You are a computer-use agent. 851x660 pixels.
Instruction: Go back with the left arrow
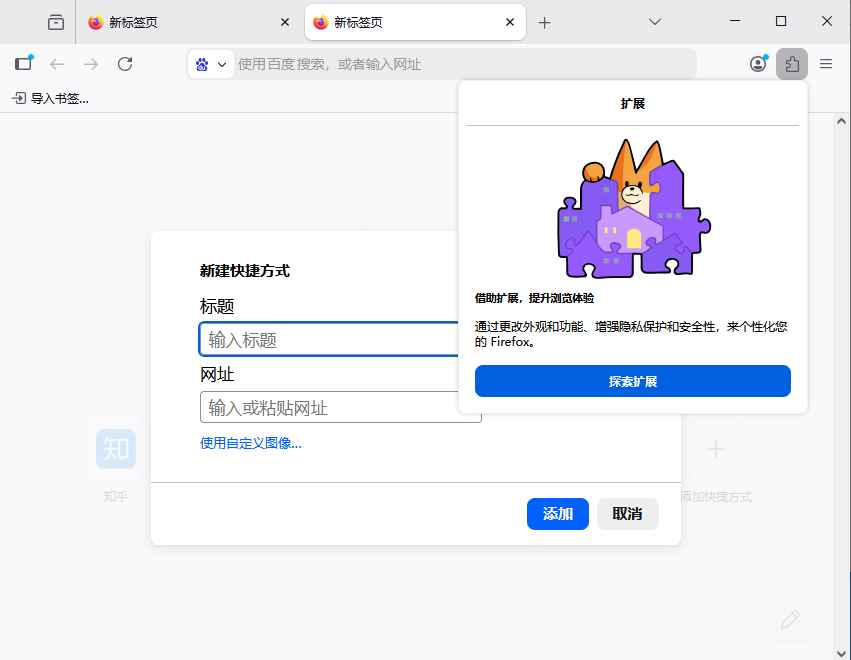tap(56, 64)
